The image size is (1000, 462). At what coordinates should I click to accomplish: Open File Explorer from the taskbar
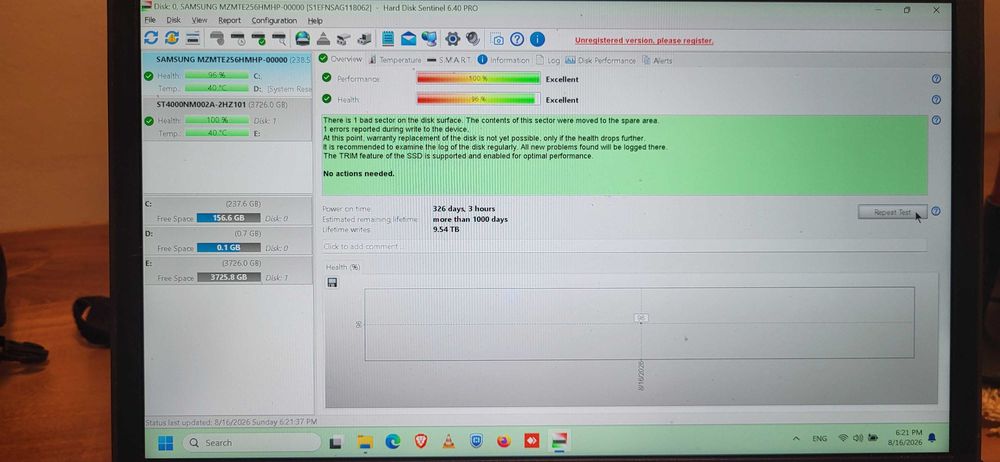pos(365,442)
